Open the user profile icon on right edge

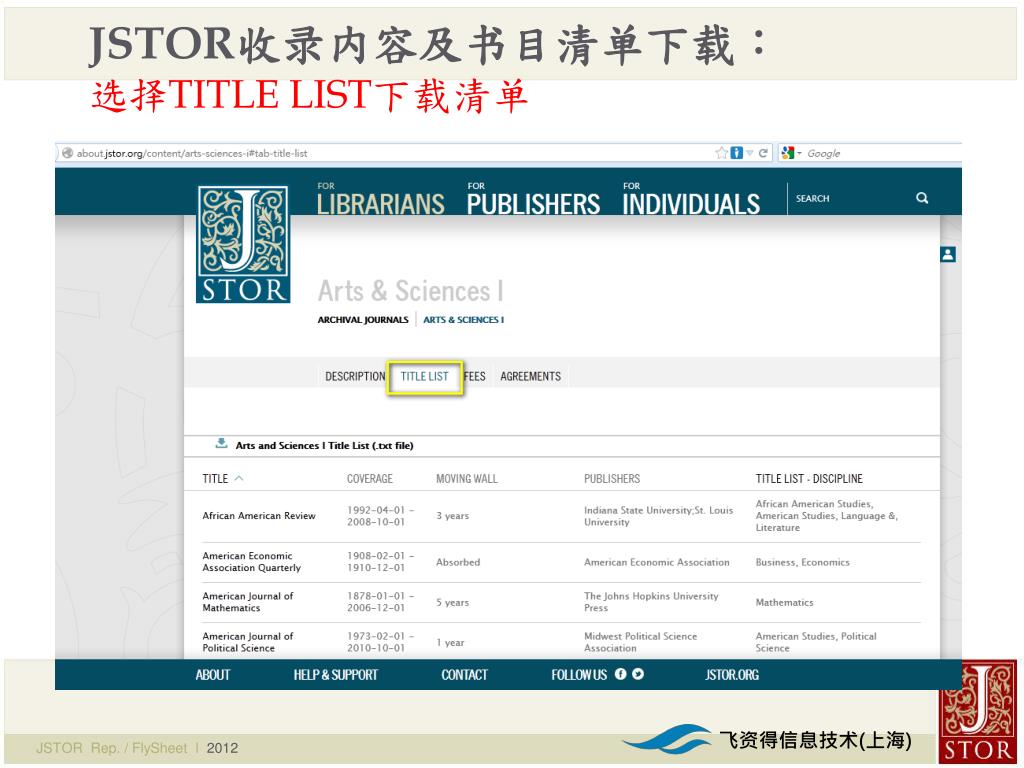coord(948,254)
